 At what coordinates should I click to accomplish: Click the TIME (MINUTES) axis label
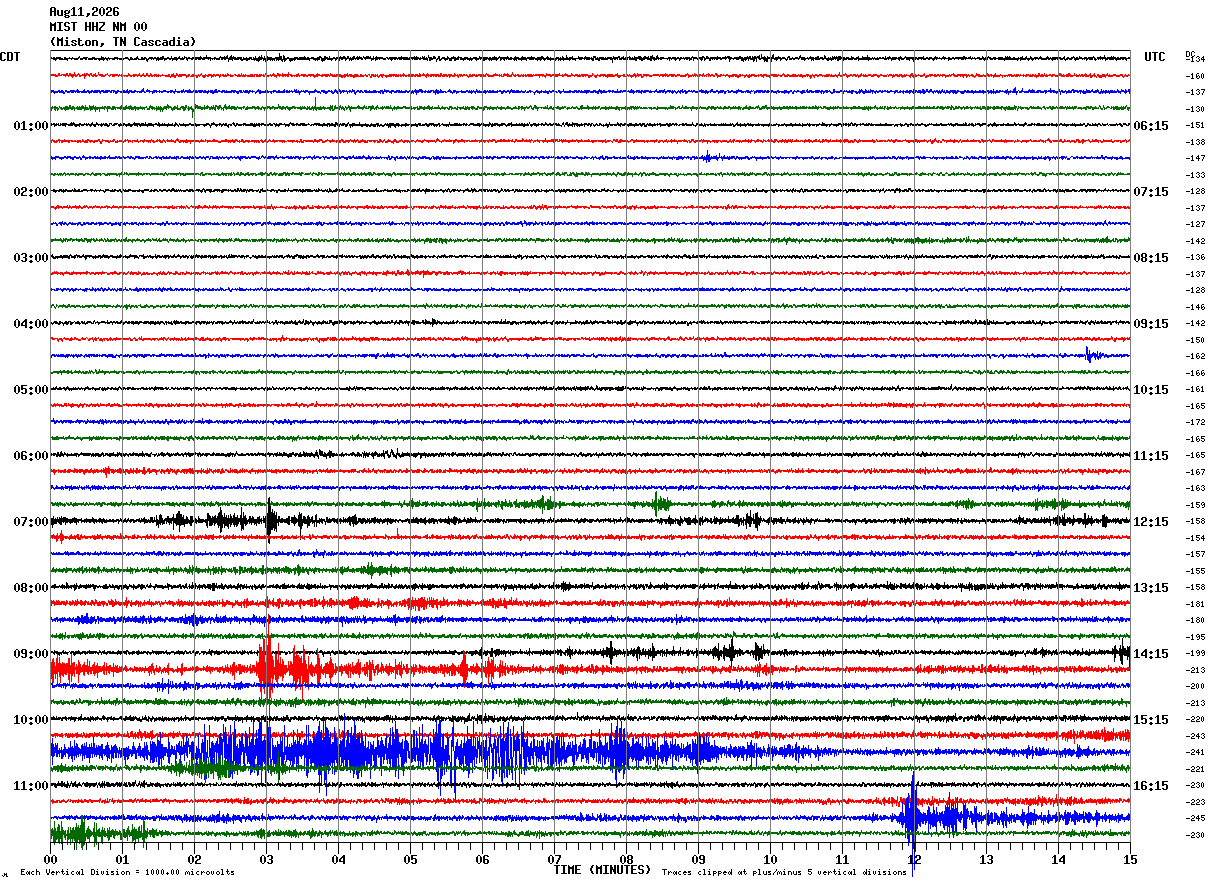pyautogui.click(x=602, y=870)
